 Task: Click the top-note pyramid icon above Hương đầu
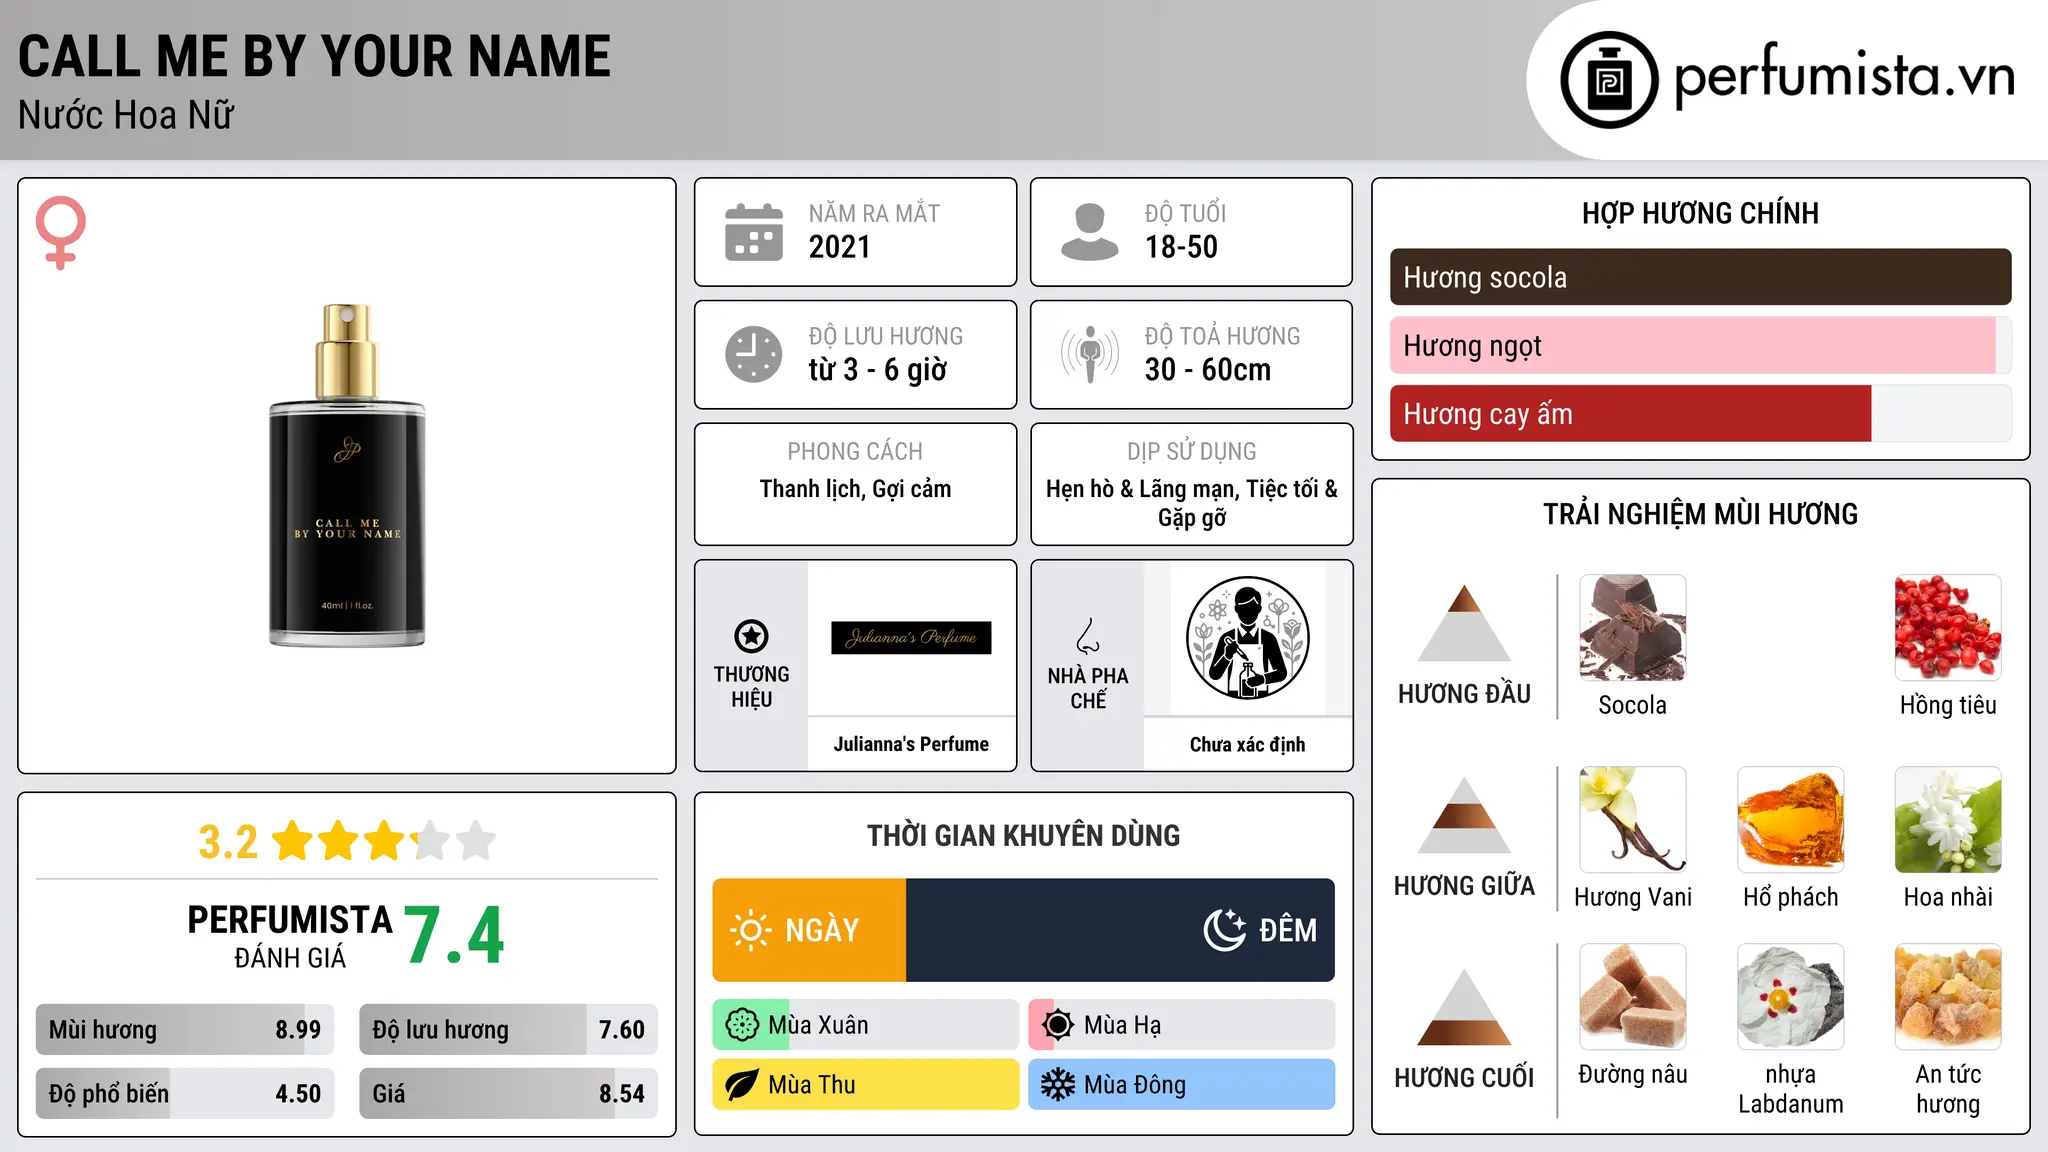(x=1464, y=623)
